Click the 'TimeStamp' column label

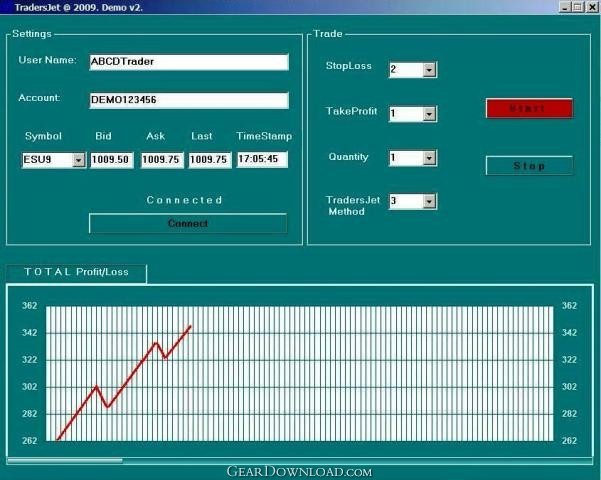pyautogui.click(x=264, y=136)
